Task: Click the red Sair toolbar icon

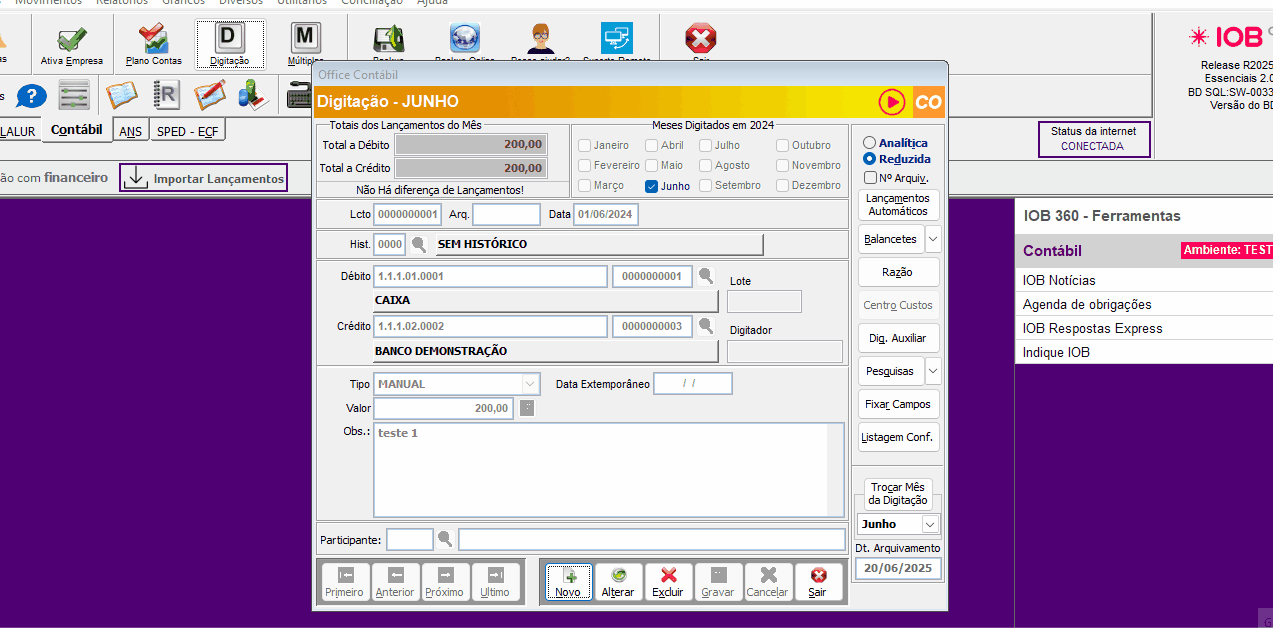Action: 700,42
